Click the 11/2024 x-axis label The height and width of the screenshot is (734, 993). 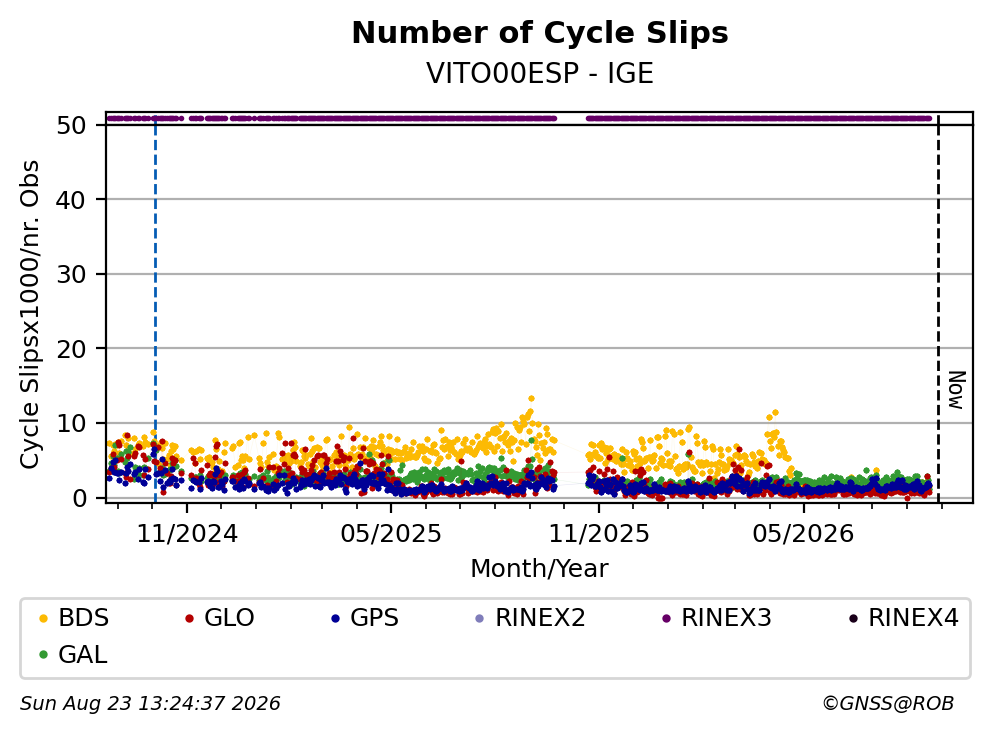(x=187, y=534)
